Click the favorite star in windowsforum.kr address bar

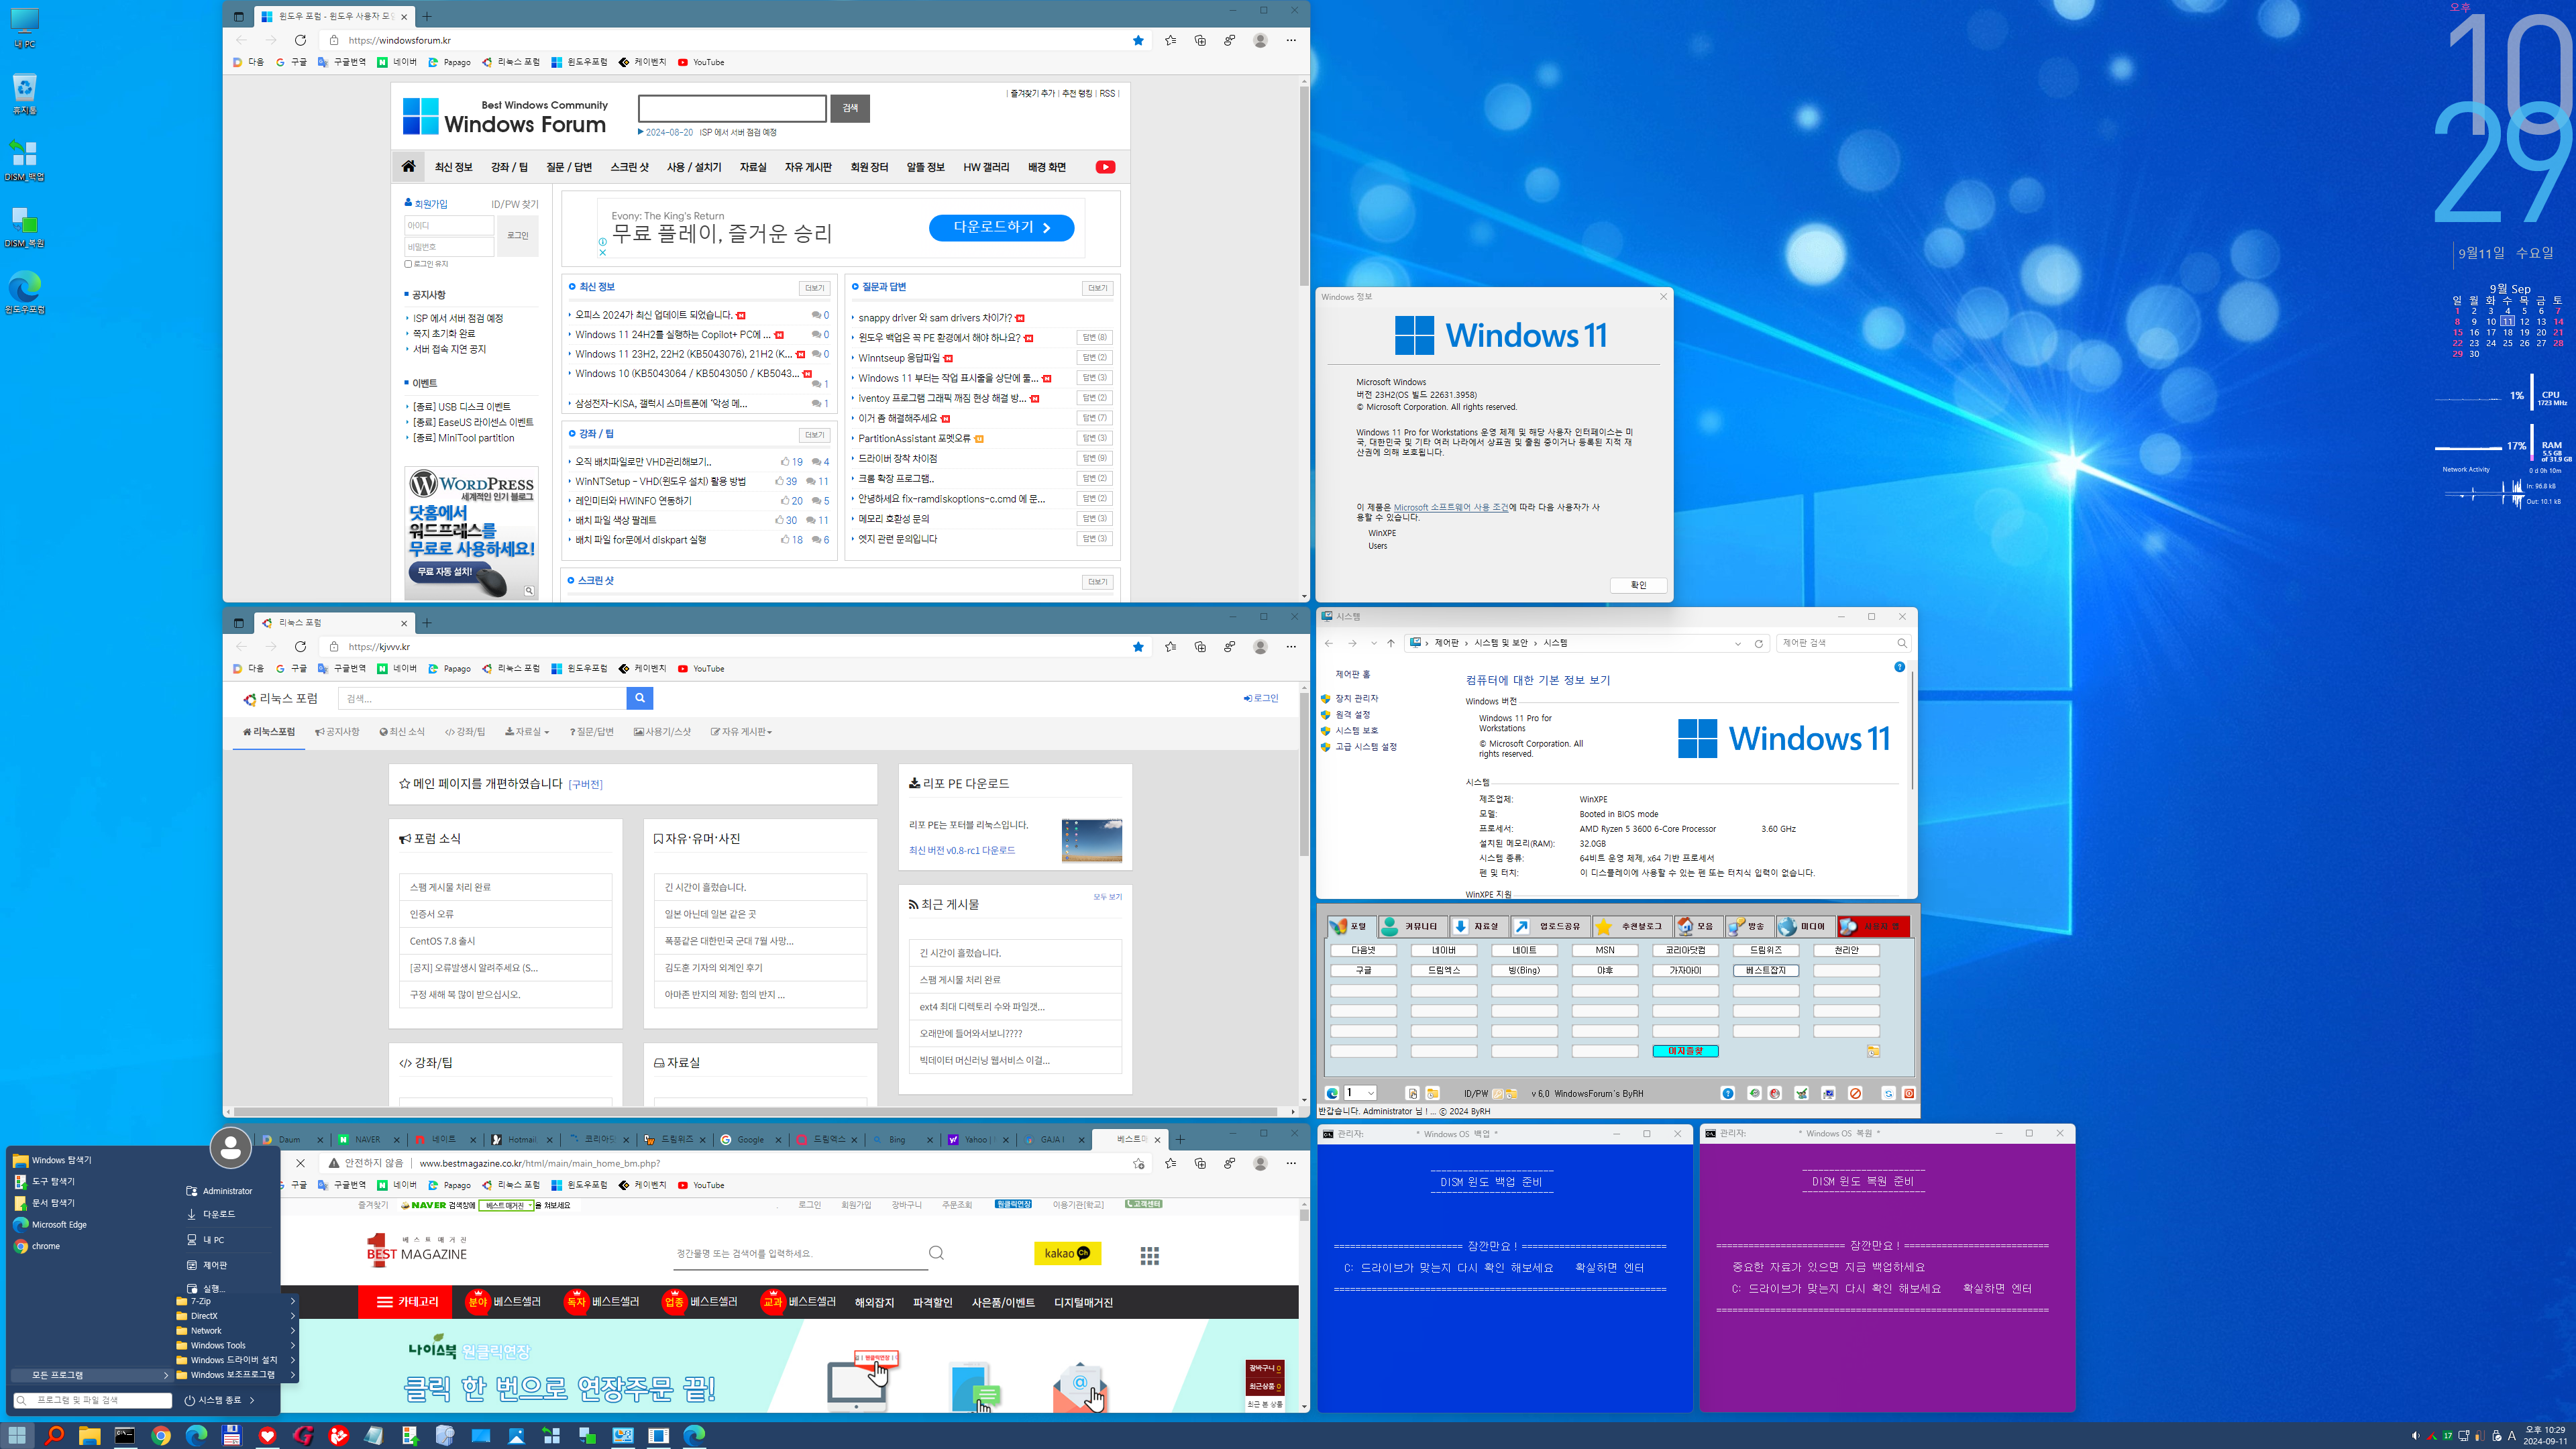1138,40
